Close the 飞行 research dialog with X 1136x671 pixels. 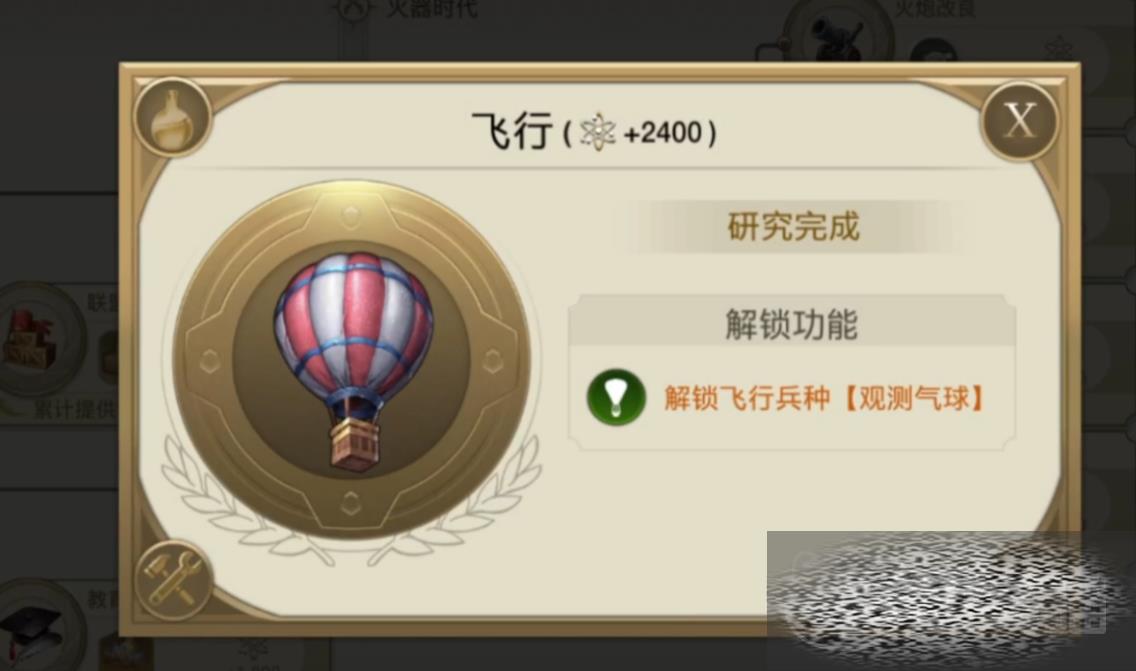[1020, 120]
